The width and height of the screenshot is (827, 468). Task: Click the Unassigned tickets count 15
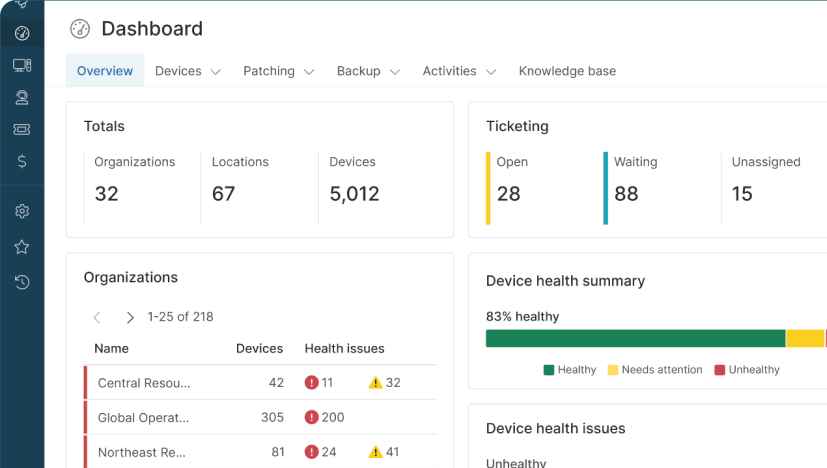point(742,194)
